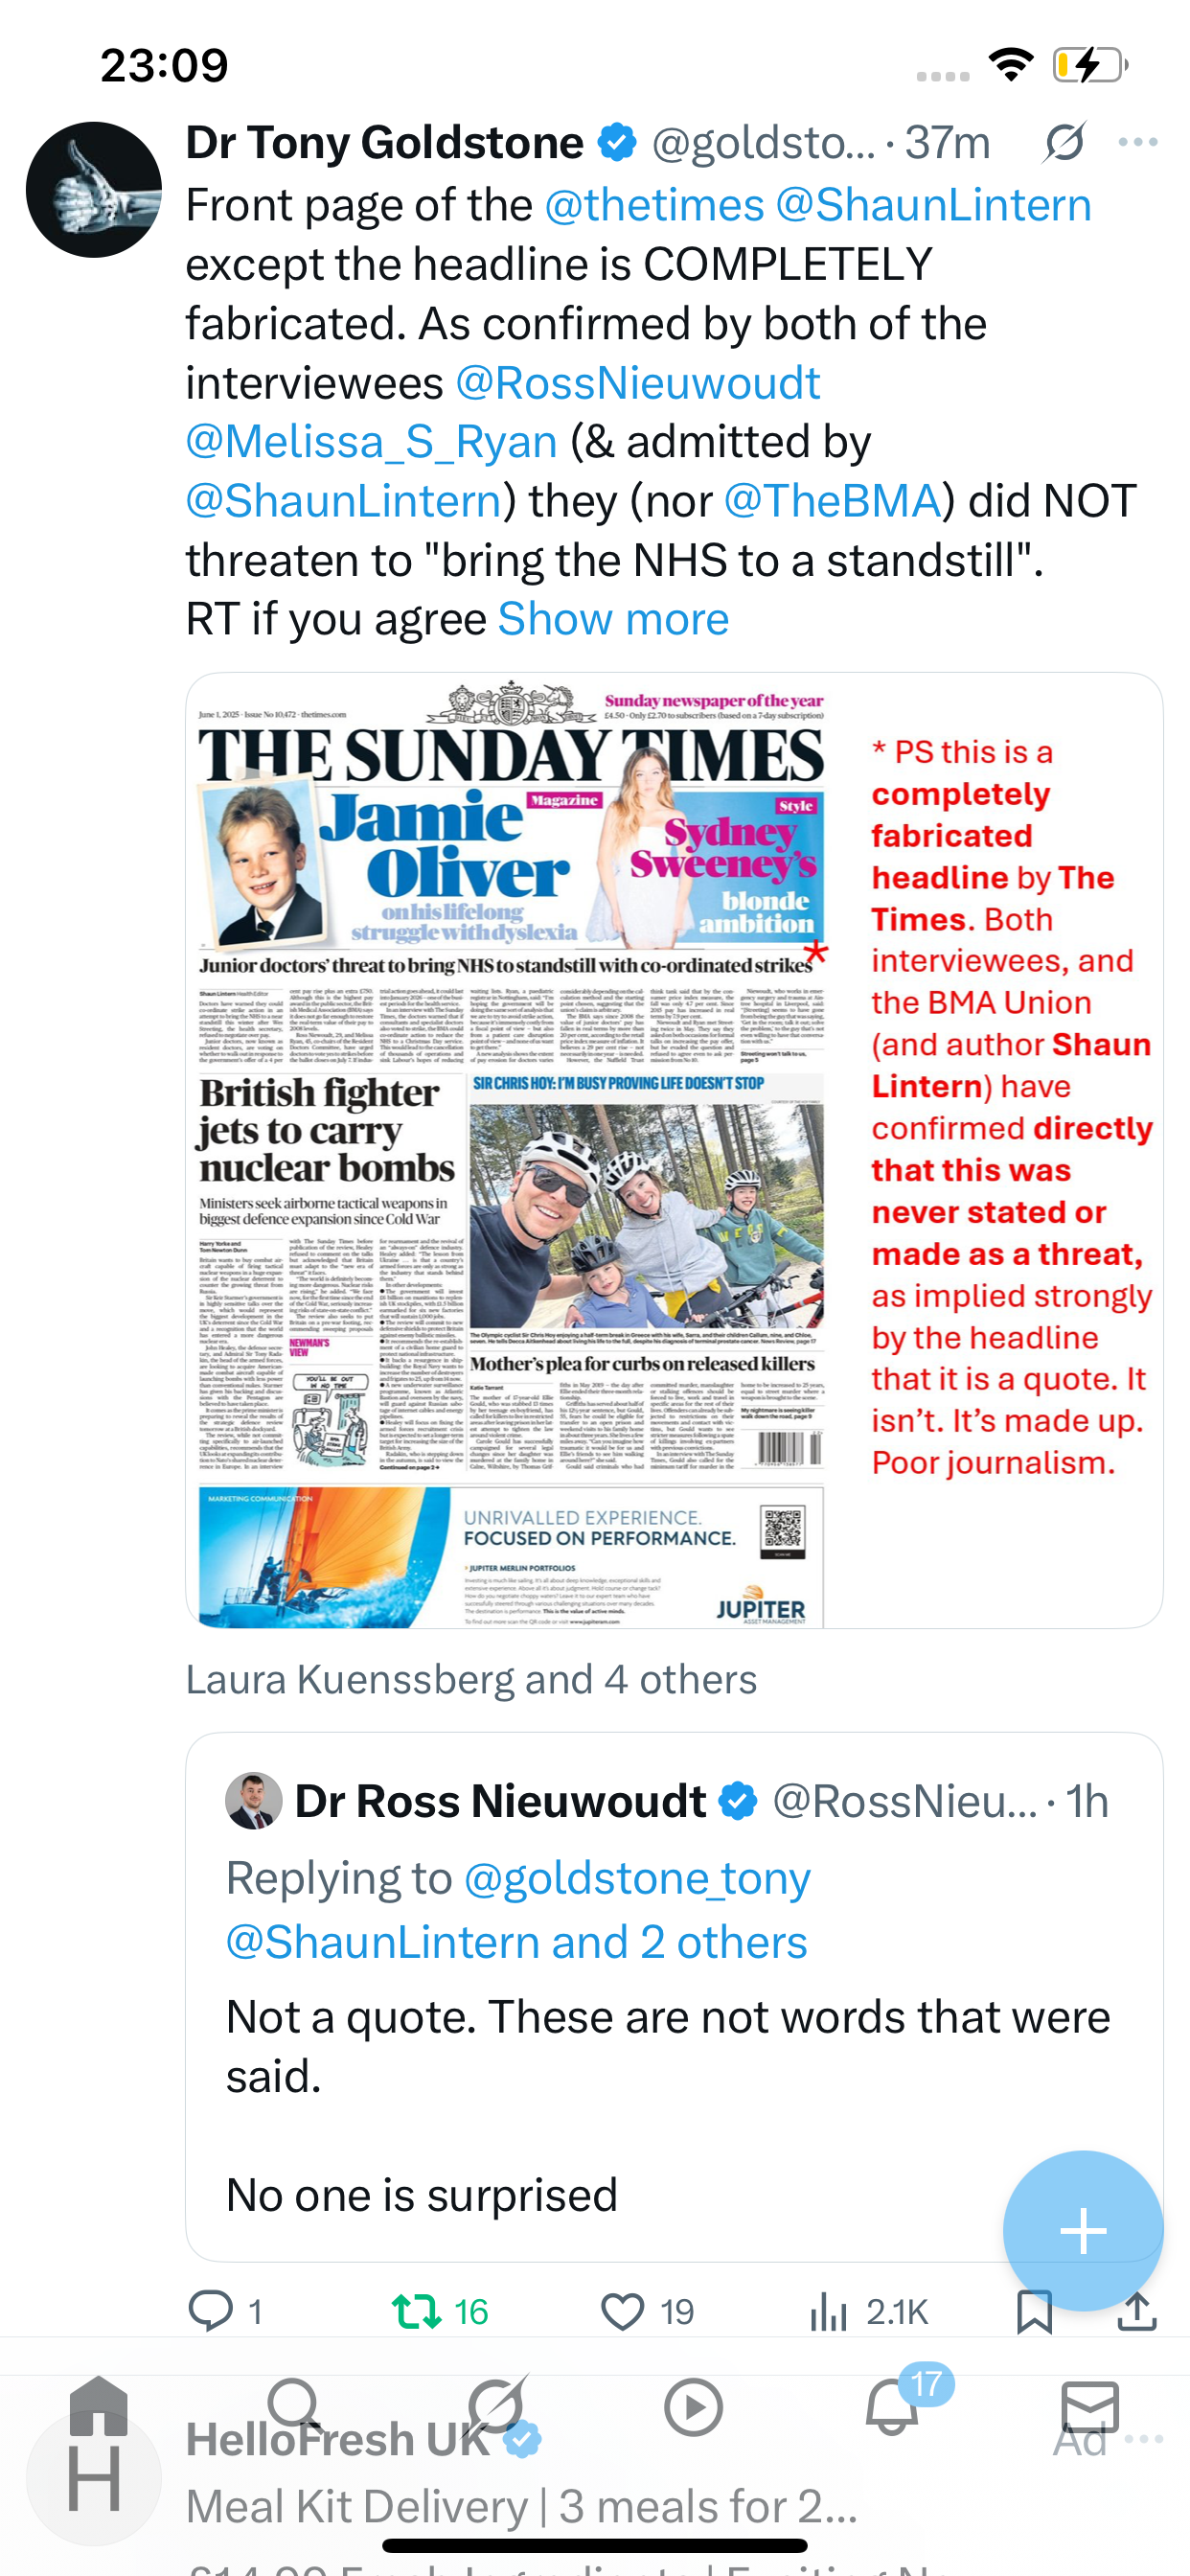Open the three-dot tweet options menu

1138,142
